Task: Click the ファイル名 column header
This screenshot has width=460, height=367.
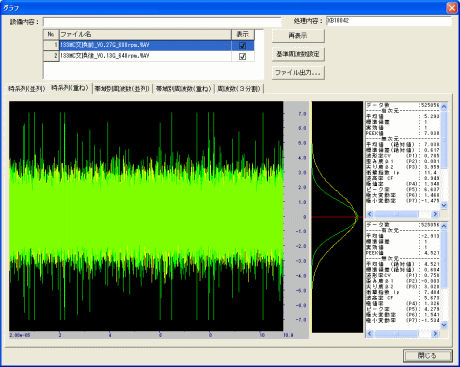Action: (145, 34)
